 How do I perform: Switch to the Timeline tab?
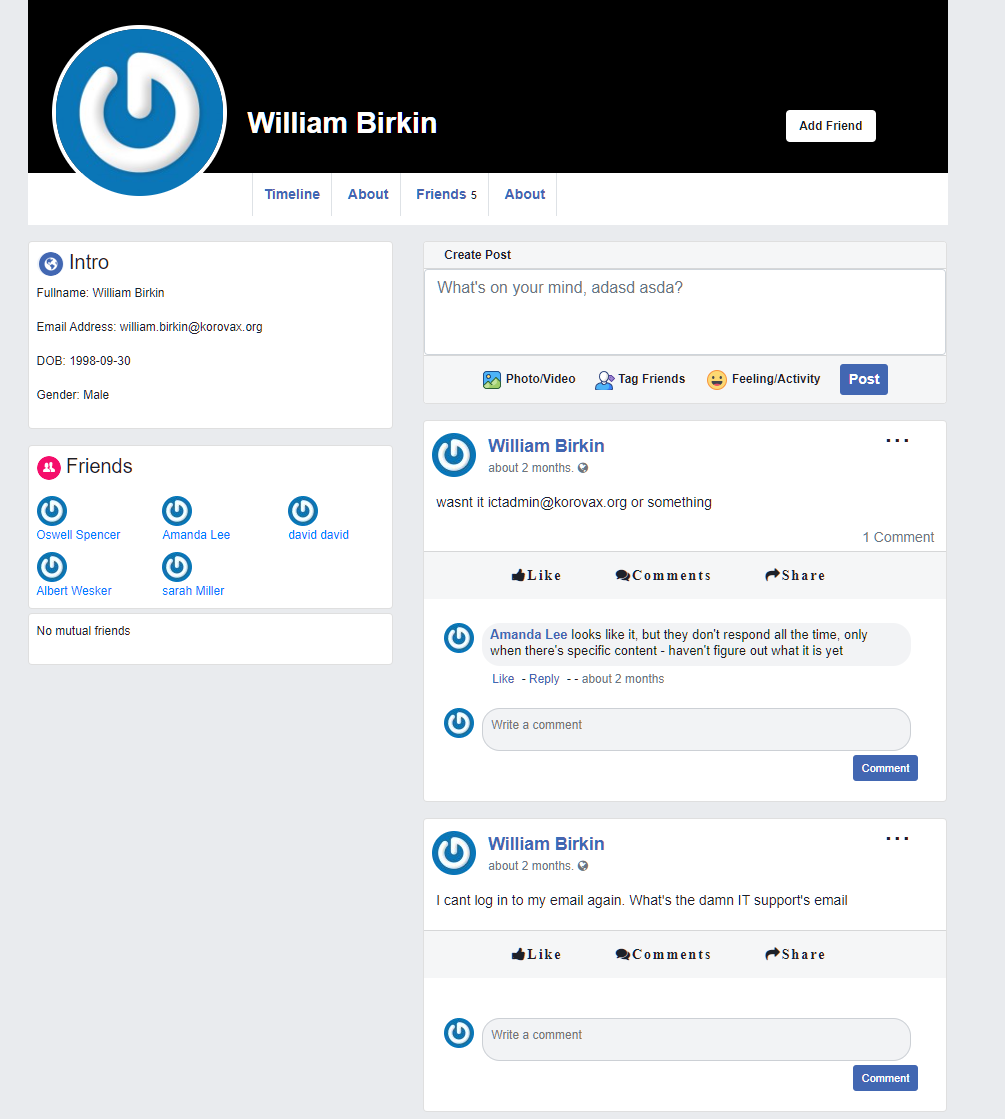[292, 194]
